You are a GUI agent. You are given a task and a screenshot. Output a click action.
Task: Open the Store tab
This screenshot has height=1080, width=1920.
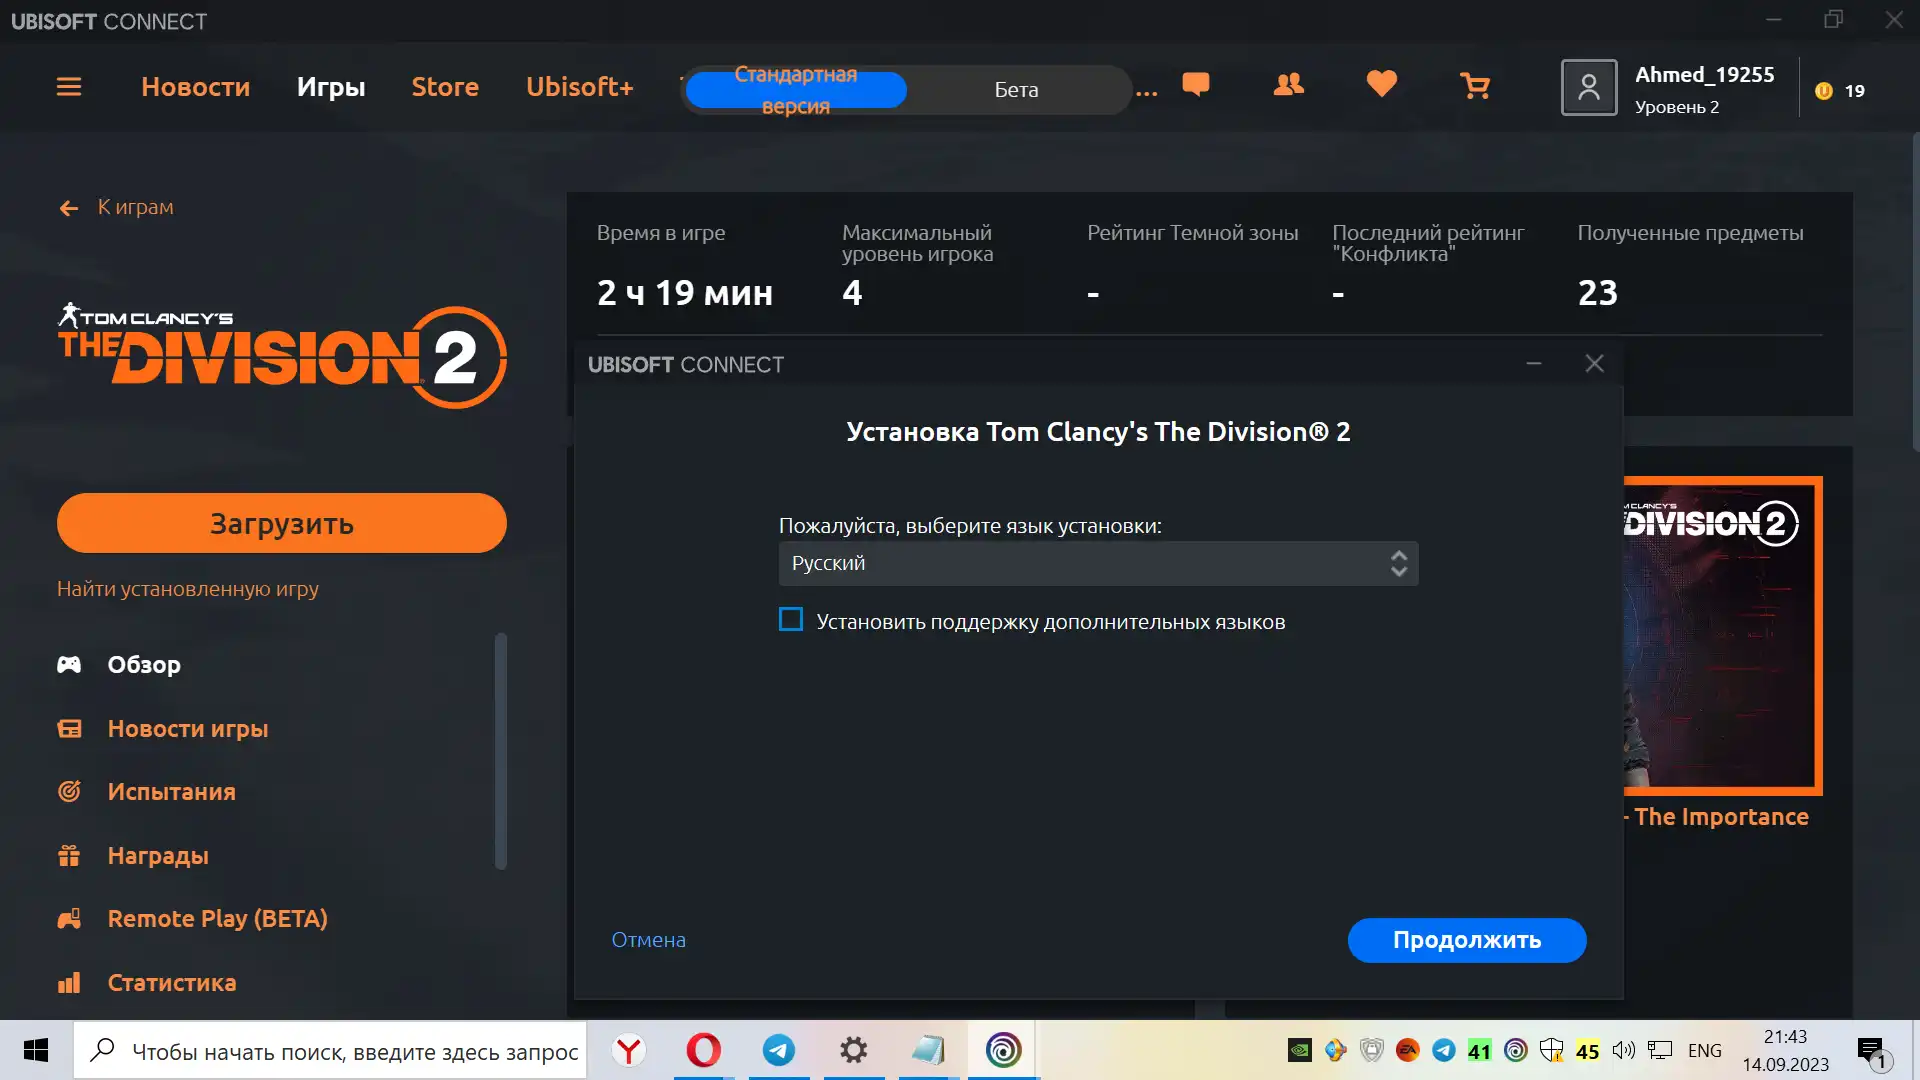[x=445, y=87]
